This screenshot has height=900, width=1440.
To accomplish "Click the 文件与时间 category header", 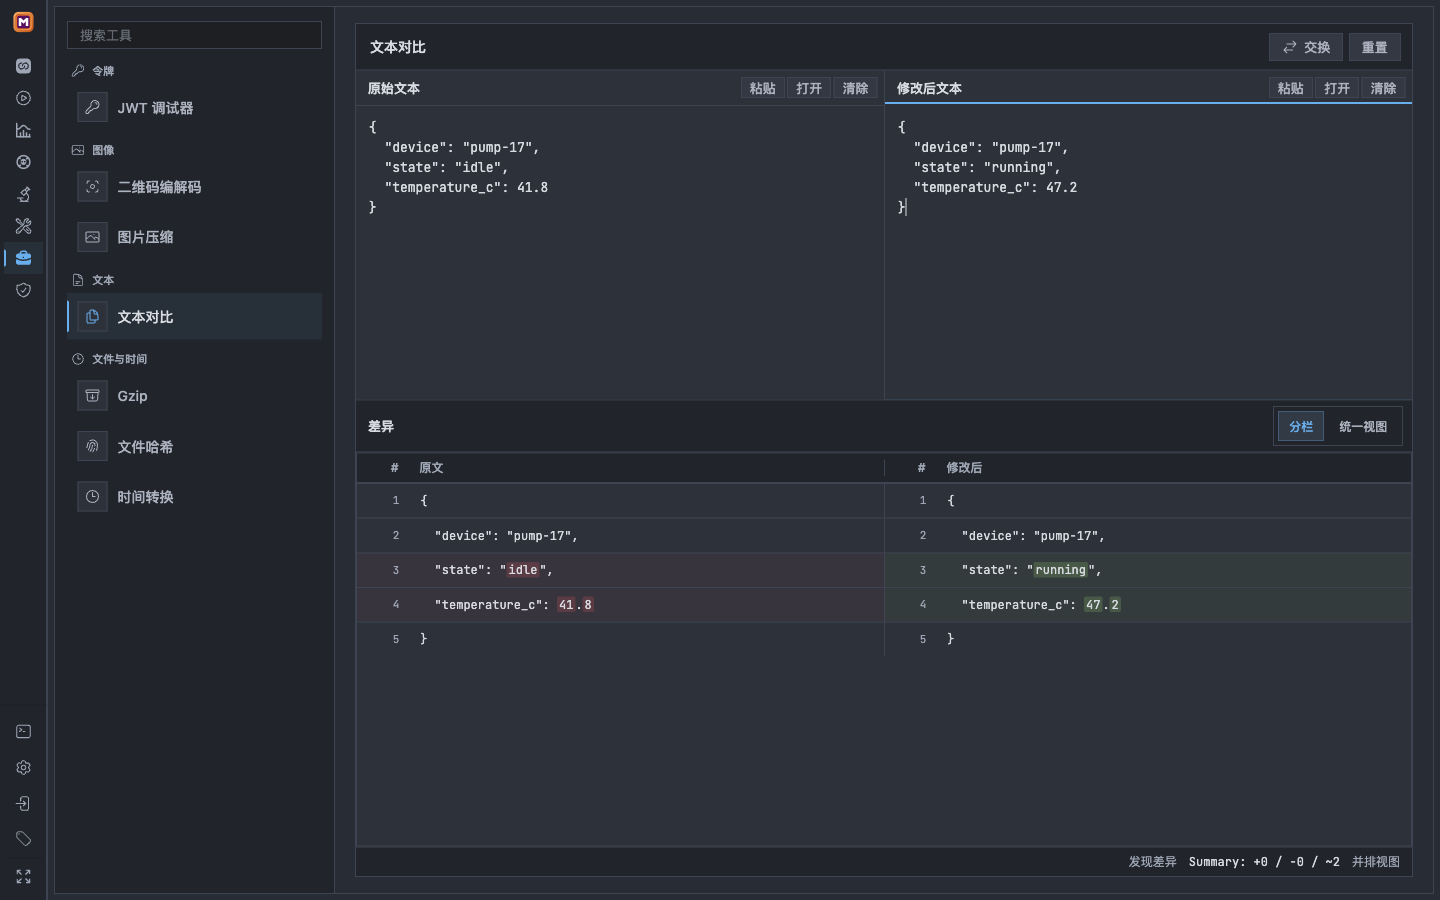I will click(109, 359).
